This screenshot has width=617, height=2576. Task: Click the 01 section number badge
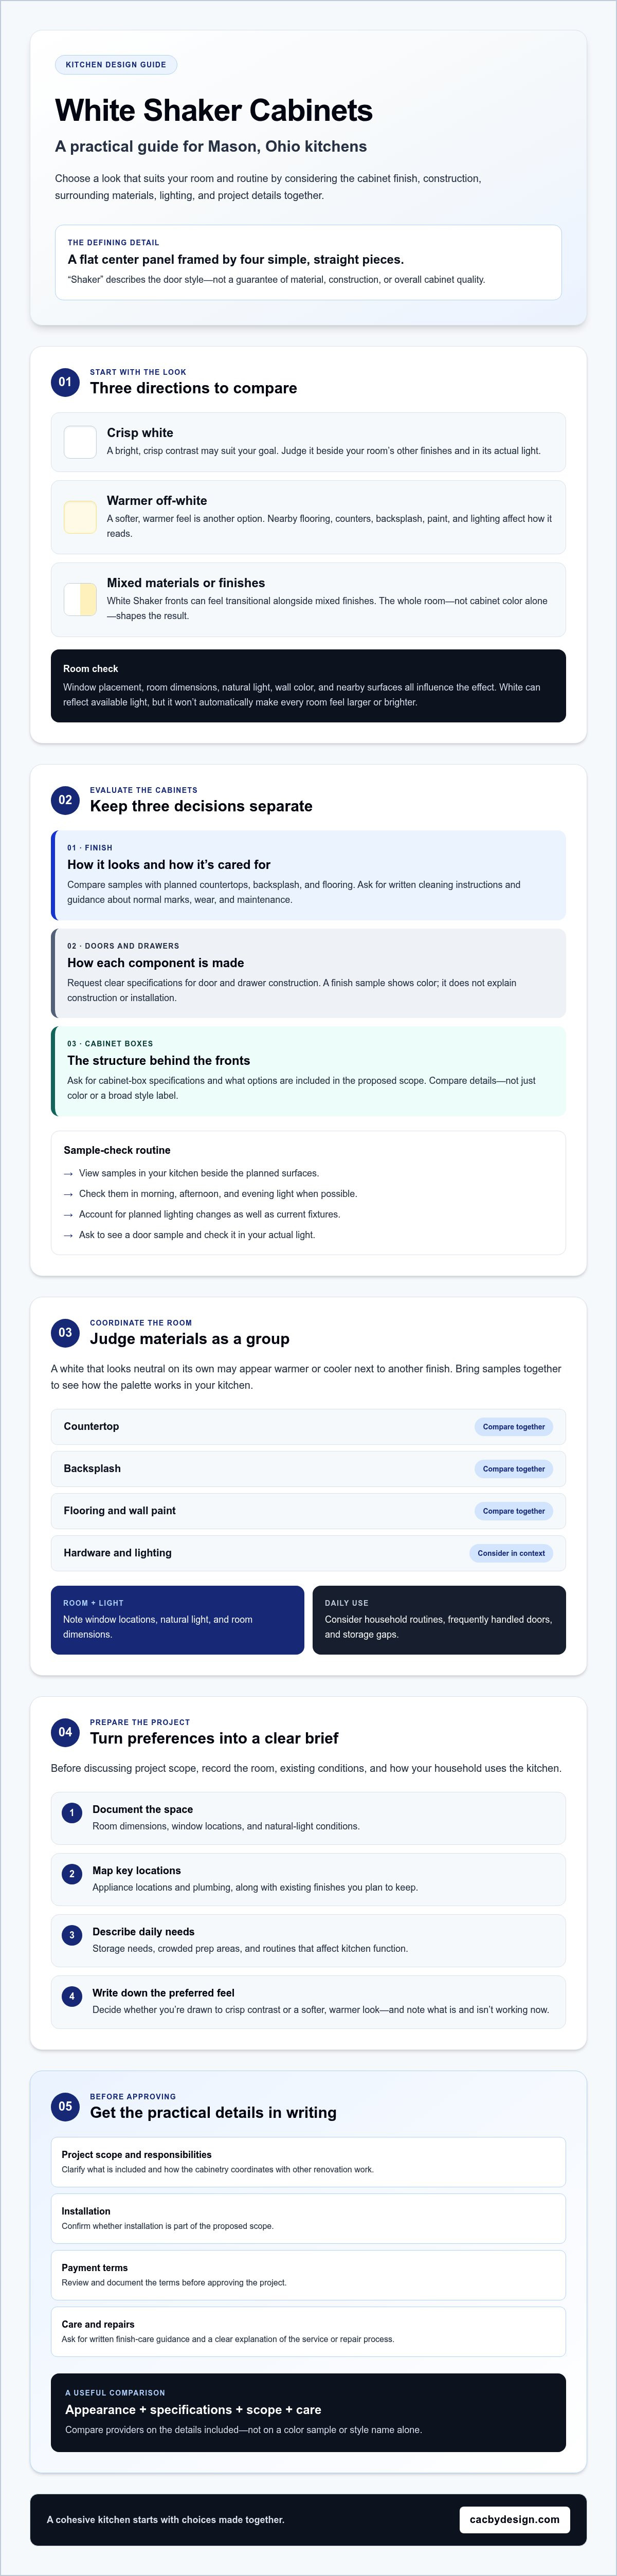click(65, 381)
